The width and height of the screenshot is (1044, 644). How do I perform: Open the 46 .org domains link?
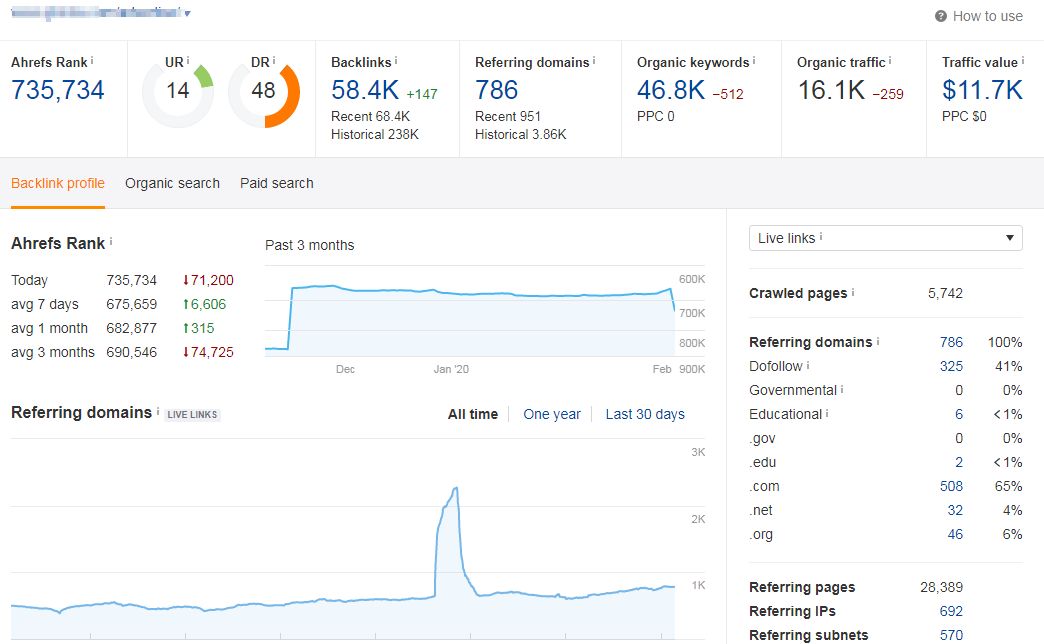pyautogui.click(x=955, y=534)
